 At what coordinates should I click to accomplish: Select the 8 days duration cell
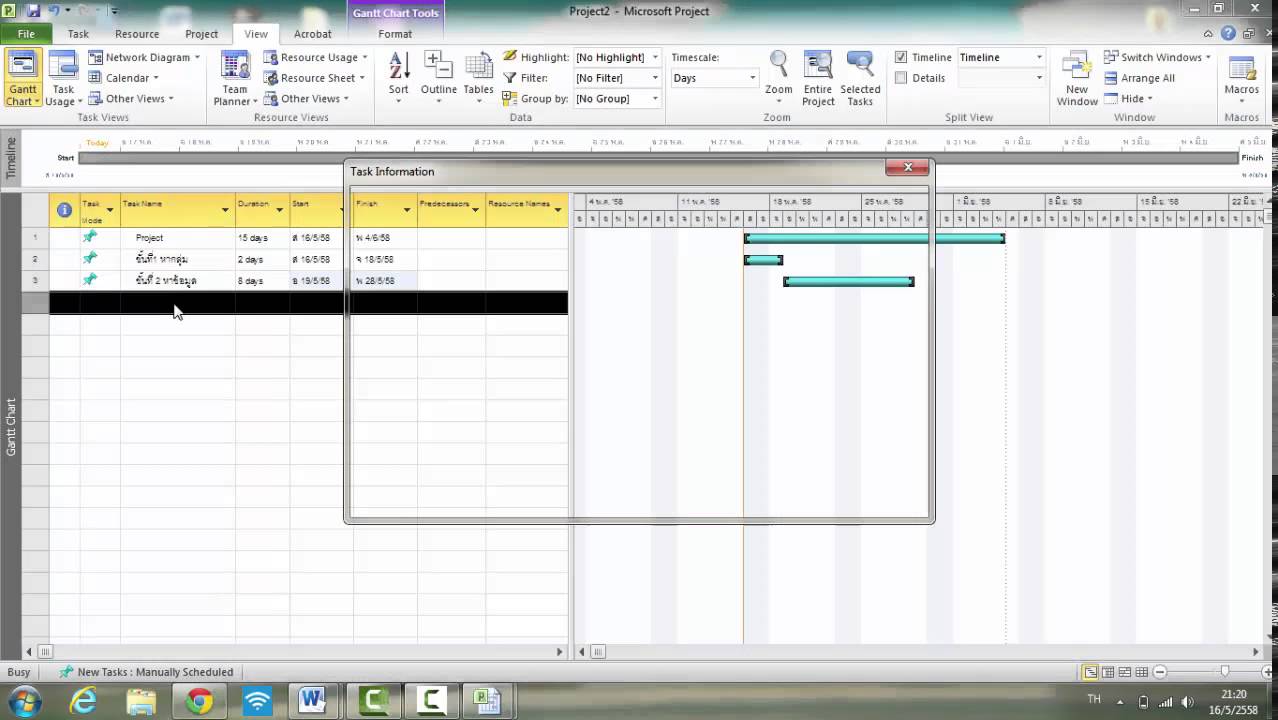click(x=262, y=281)
